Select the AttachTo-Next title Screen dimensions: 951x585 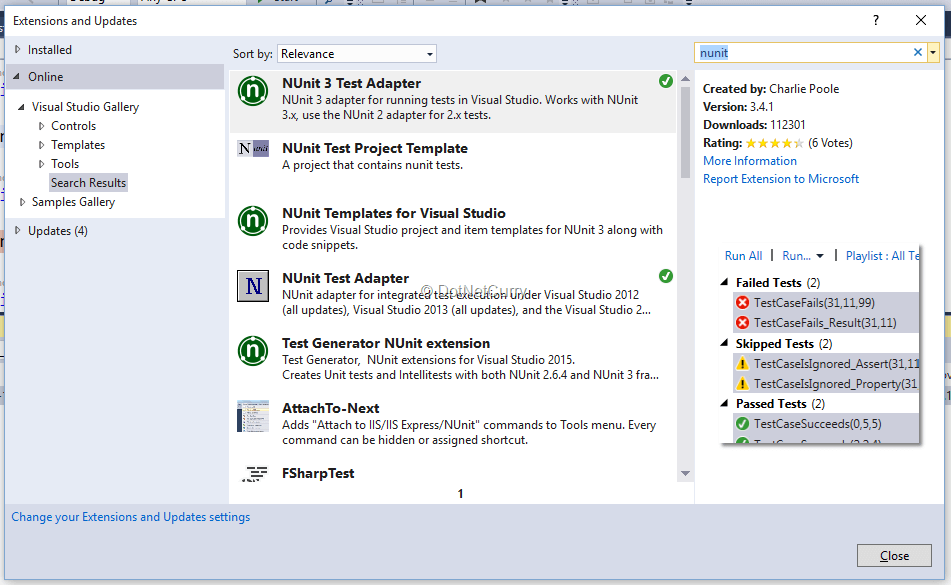pos(331,409)
